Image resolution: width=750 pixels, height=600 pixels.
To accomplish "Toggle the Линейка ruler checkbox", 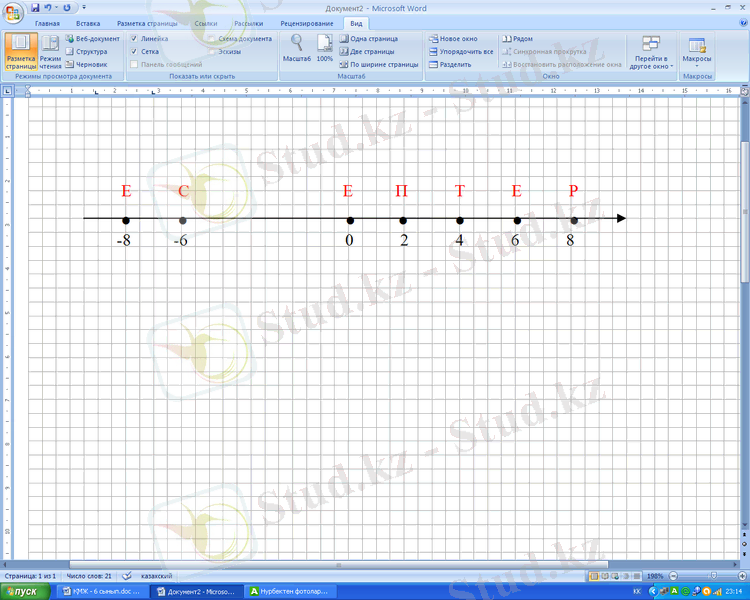I will [x=134, y=38].
